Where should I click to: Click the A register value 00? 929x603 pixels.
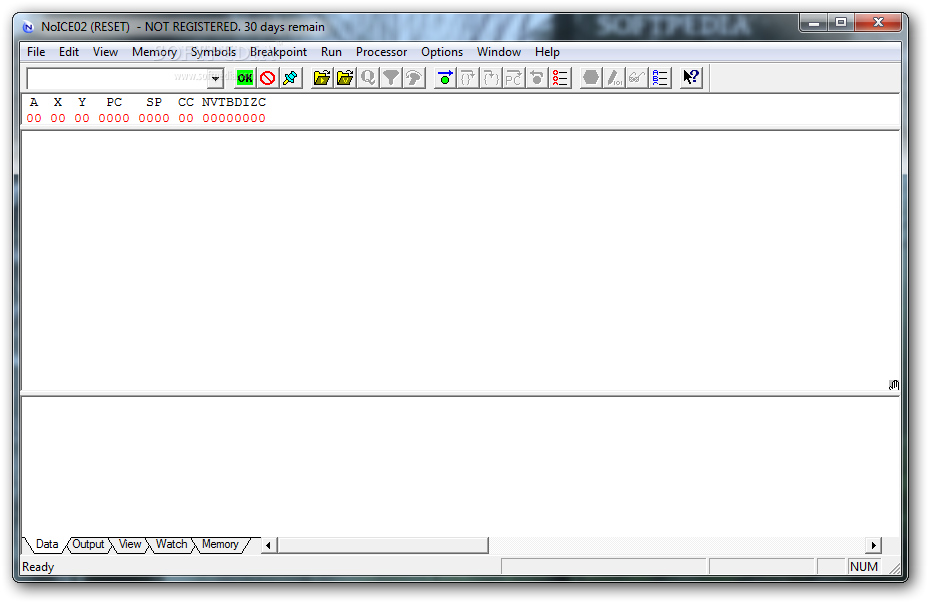coord(34,118)
